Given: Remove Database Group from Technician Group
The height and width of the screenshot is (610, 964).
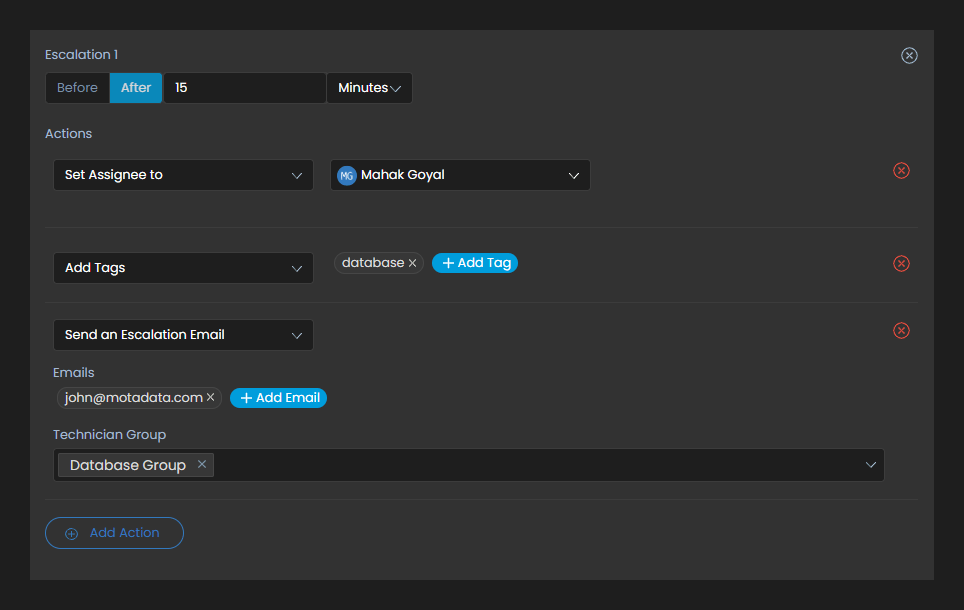Looking at the screenshot, I should pos(202,464).
